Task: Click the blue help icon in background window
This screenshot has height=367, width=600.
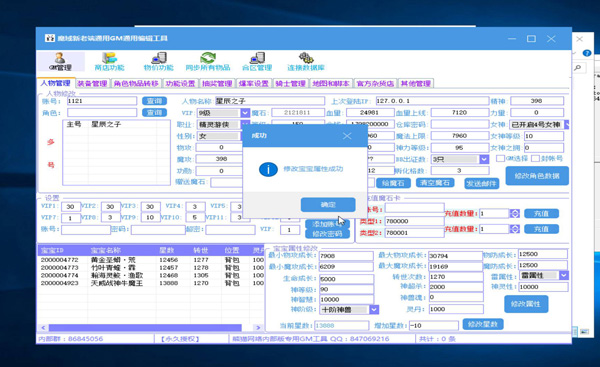Action: pos(587,53)
